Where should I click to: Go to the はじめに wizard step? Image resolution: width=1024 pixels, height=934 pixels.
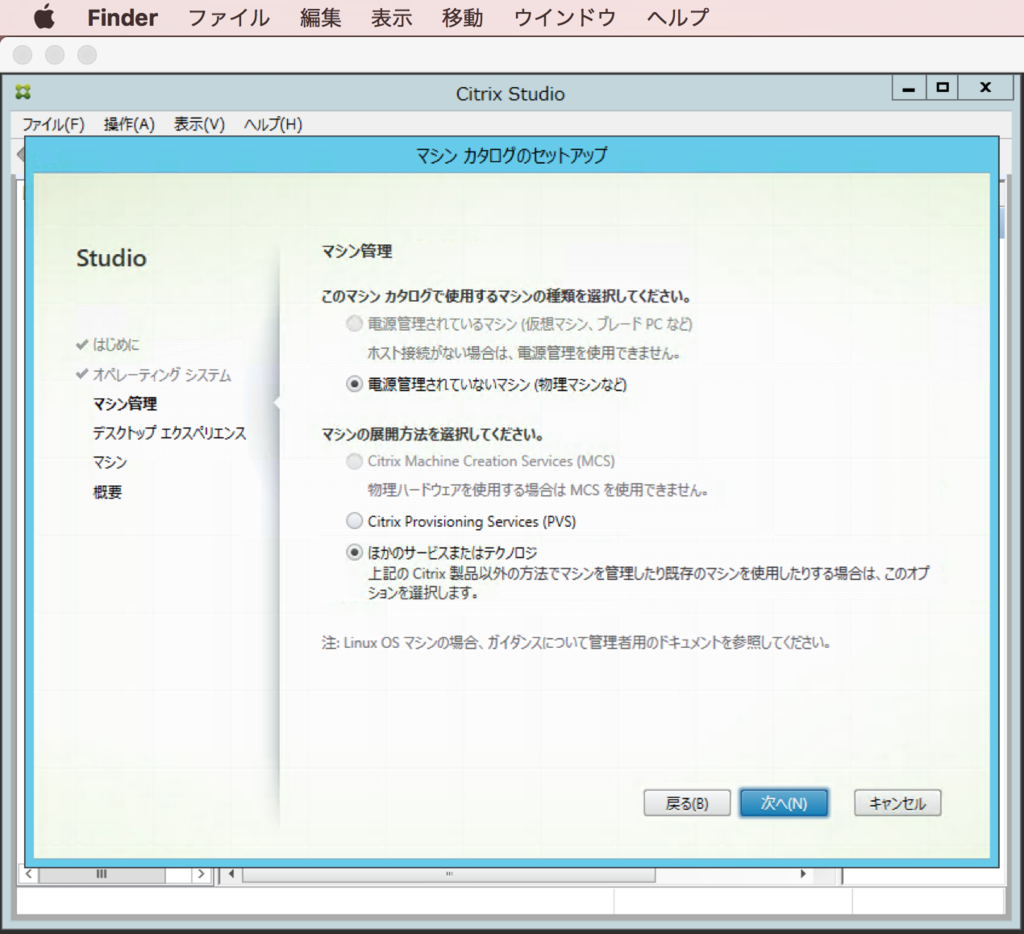click(x=116, y=344)
